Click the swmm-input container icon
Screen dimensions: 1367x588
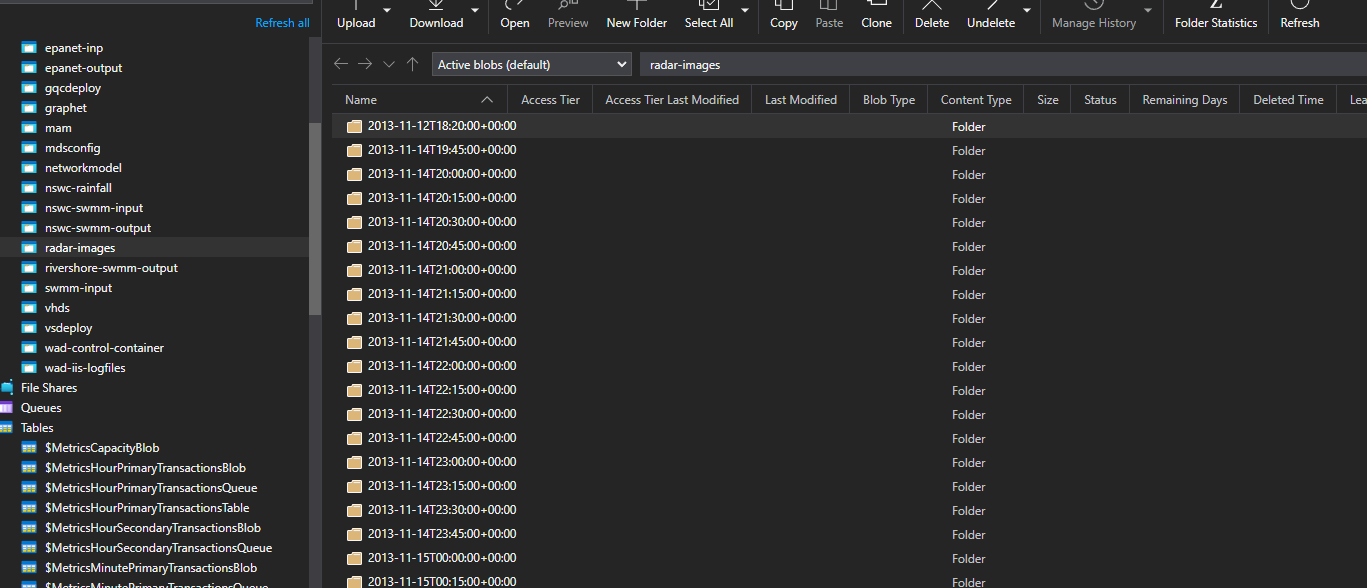click(29, 288)
